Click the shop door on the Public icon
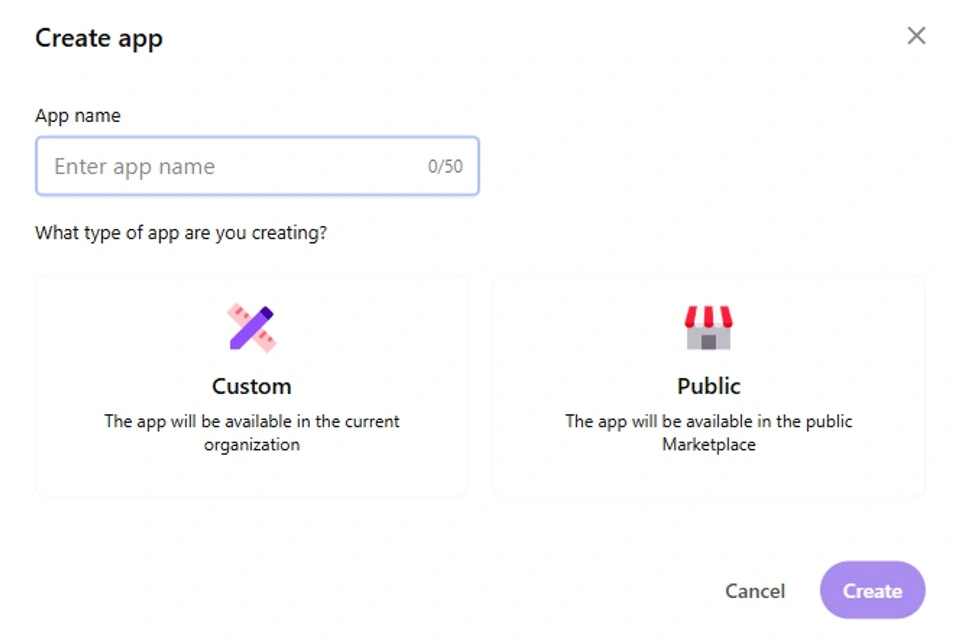The width and height of the screenshot is (960, 643). [x=708, y=345]
